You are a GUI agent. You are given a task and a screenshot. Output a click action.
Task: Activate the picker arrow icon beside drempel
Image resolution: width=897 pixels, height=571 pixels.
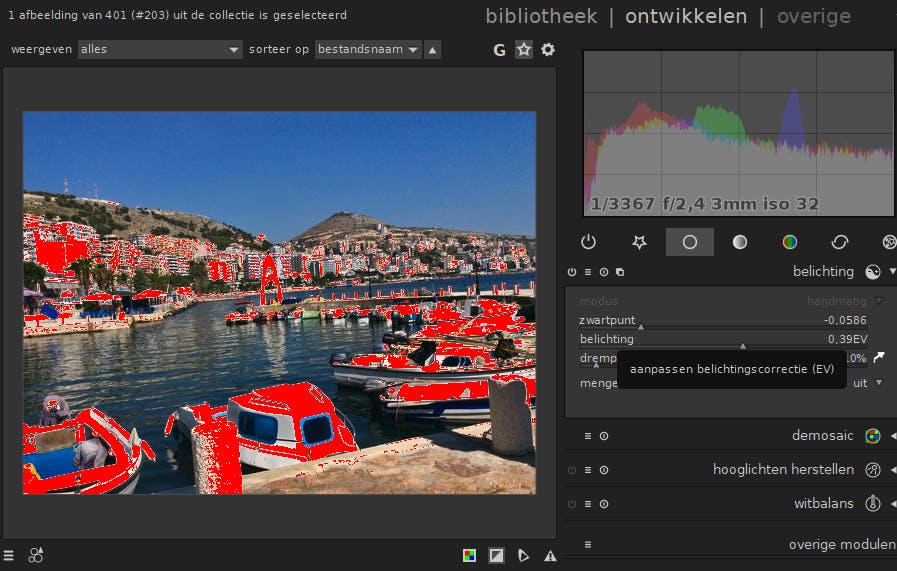(879, 357)
